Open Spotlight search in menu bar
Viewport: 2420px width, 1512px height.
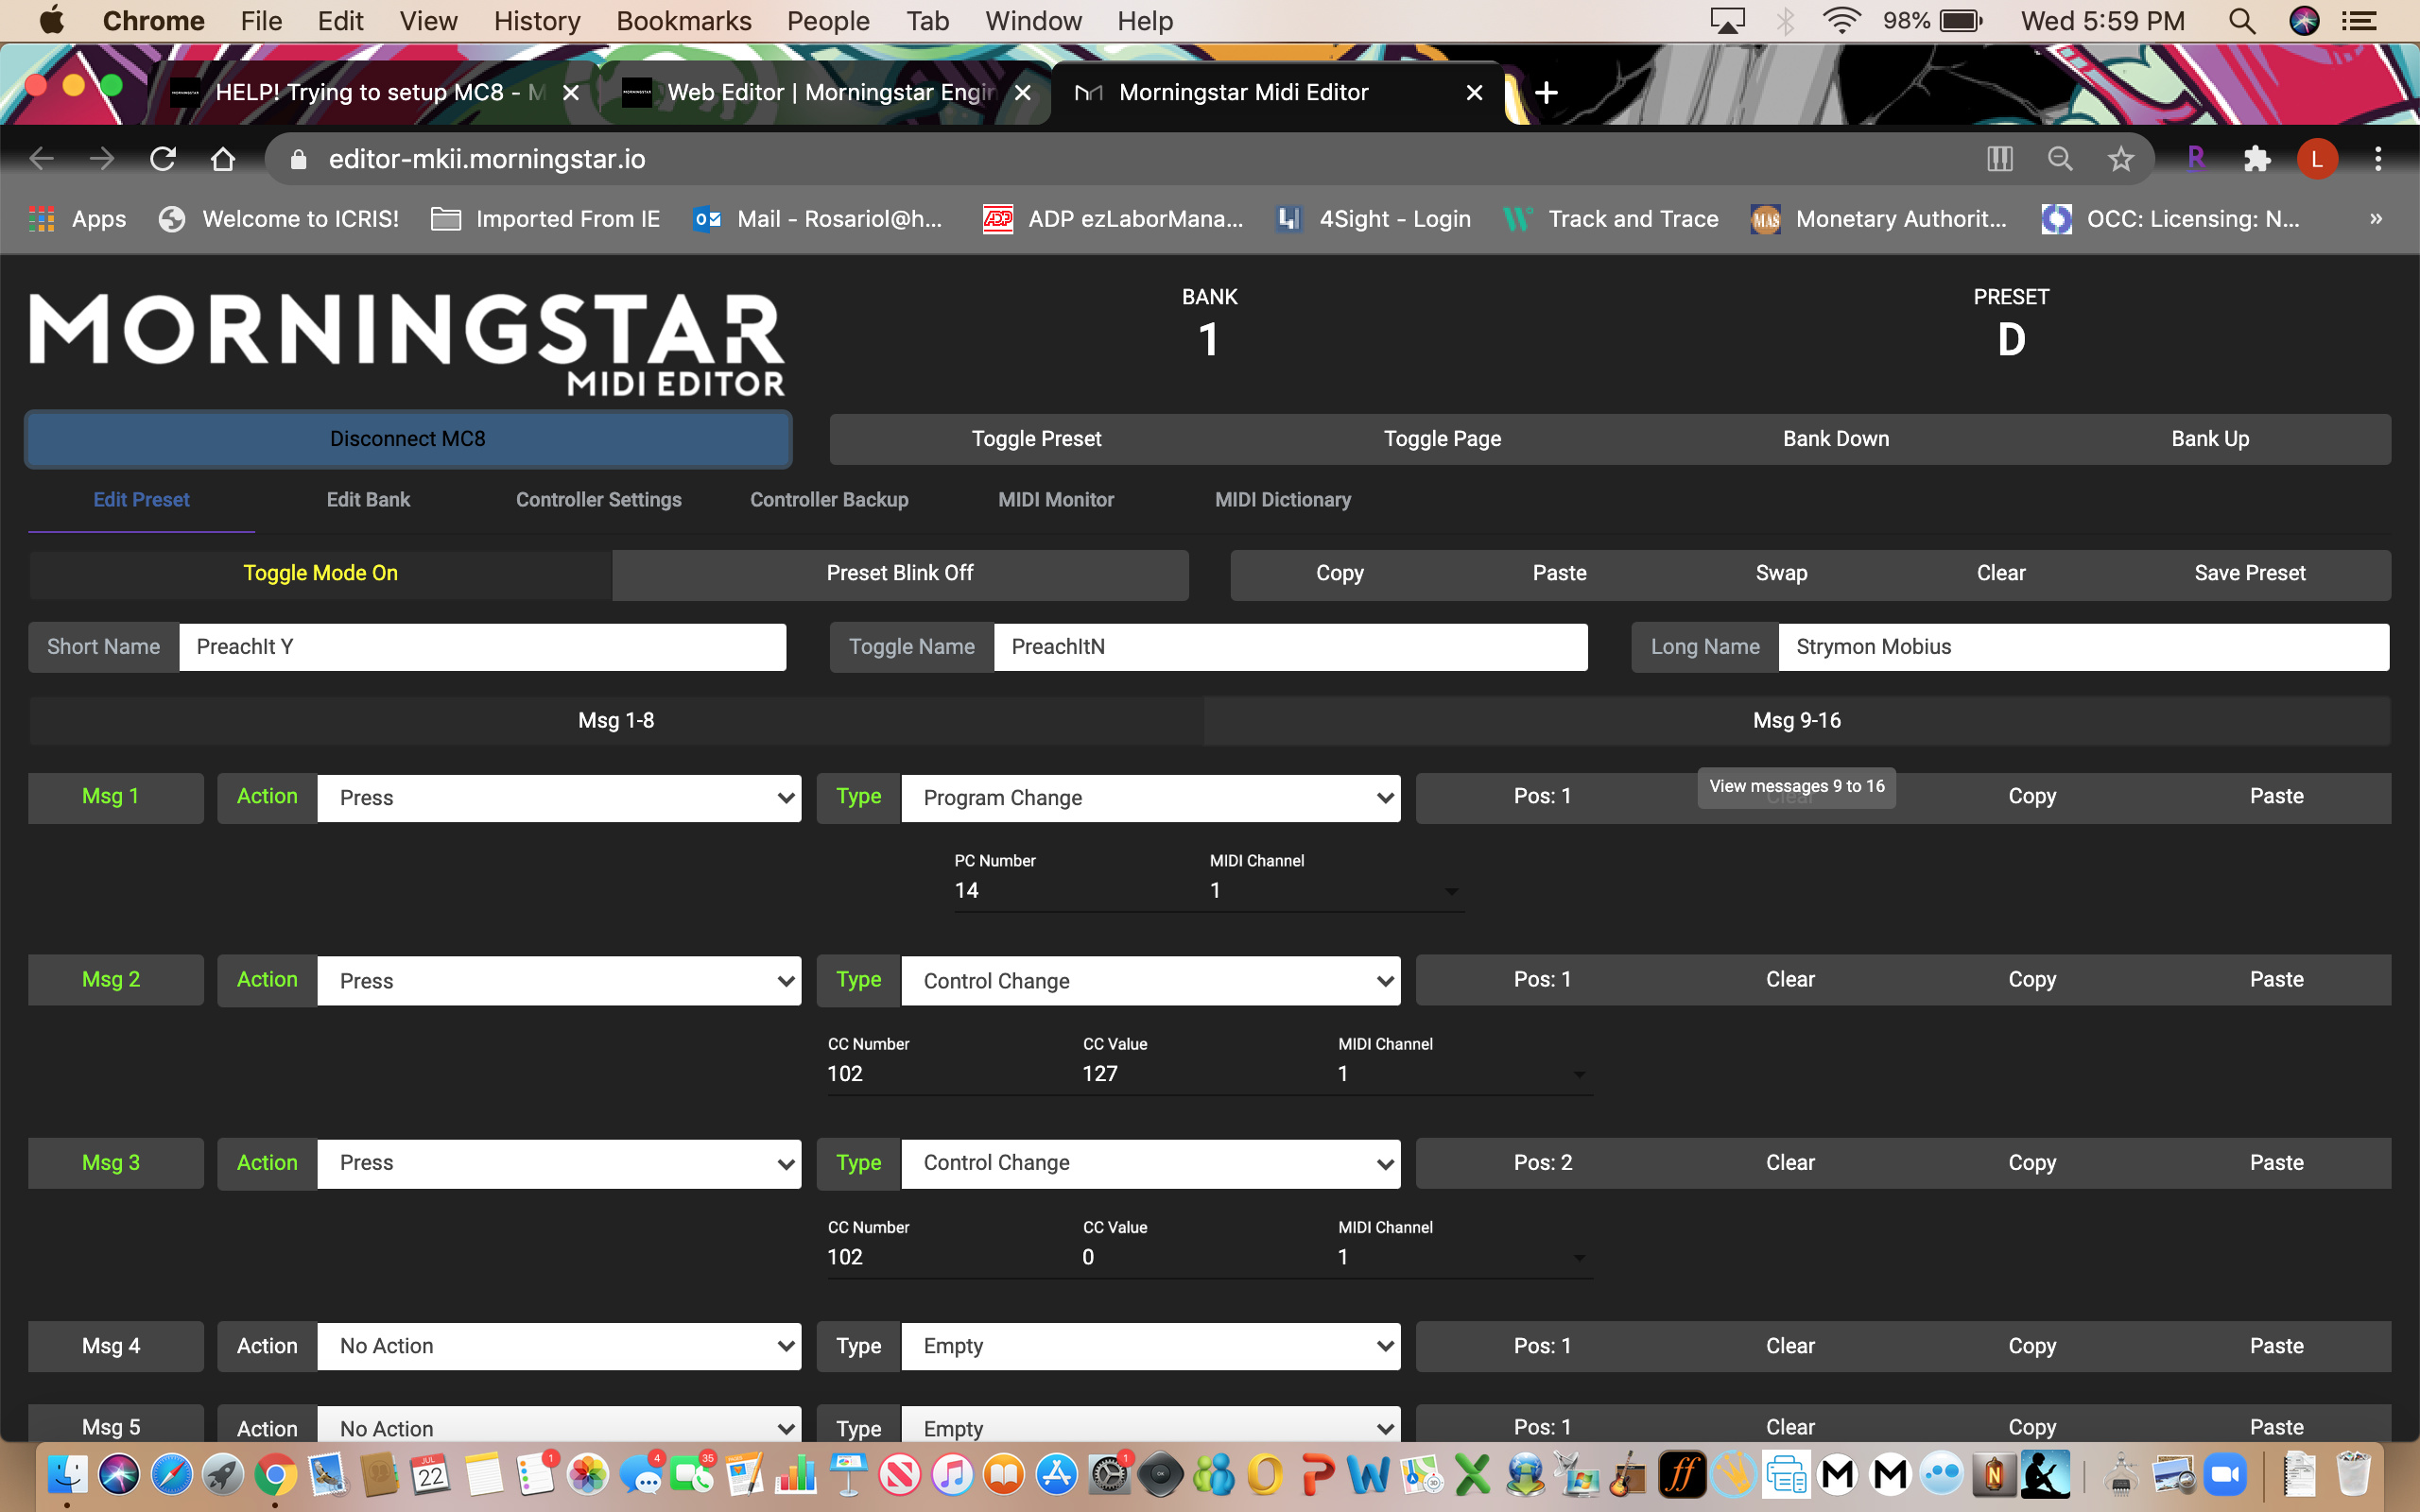pyautogui.click(x=2242, y=21)
